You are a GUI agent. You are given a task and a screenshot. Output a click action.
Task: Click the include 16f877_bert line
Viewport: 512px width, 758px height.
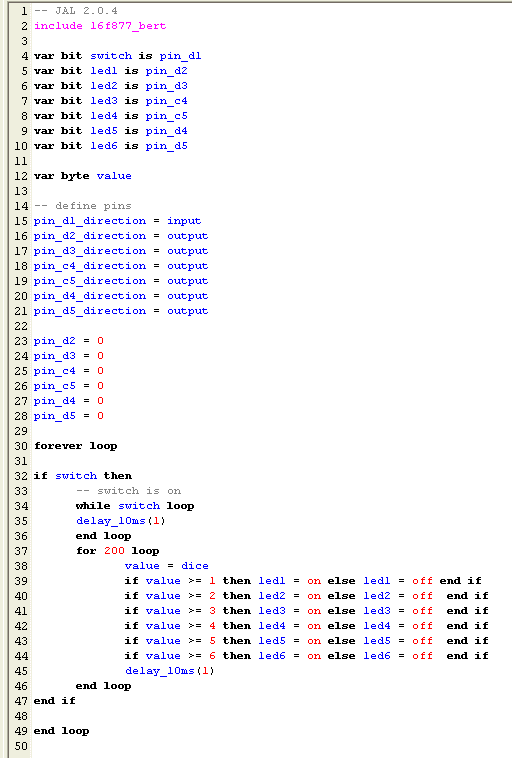tap(100, 26)
